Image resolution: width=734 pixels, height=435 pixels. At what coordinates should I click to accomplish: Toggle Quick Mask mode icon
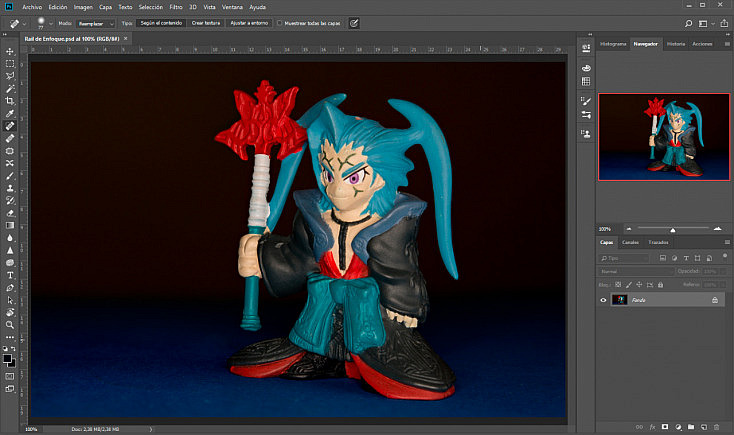pos(10,376)
